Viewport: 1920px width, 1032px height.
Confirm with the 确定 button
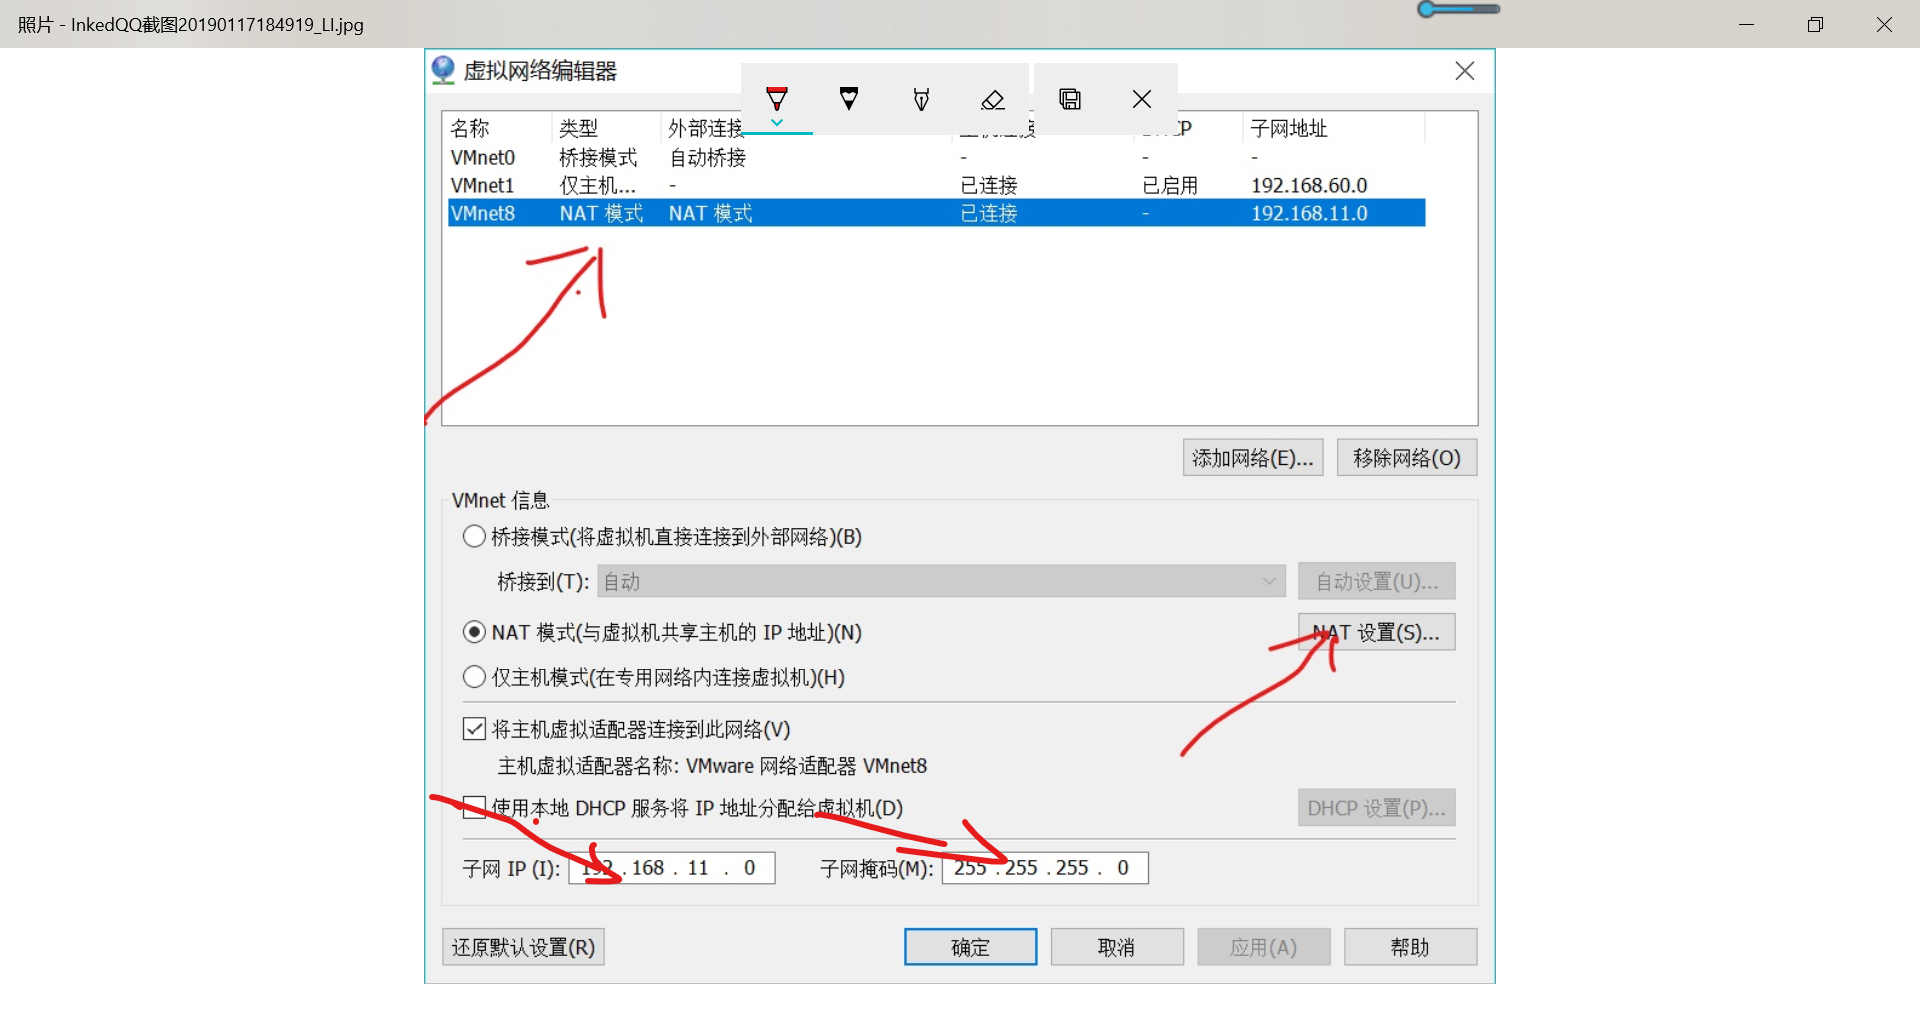(x=970, y=947)
